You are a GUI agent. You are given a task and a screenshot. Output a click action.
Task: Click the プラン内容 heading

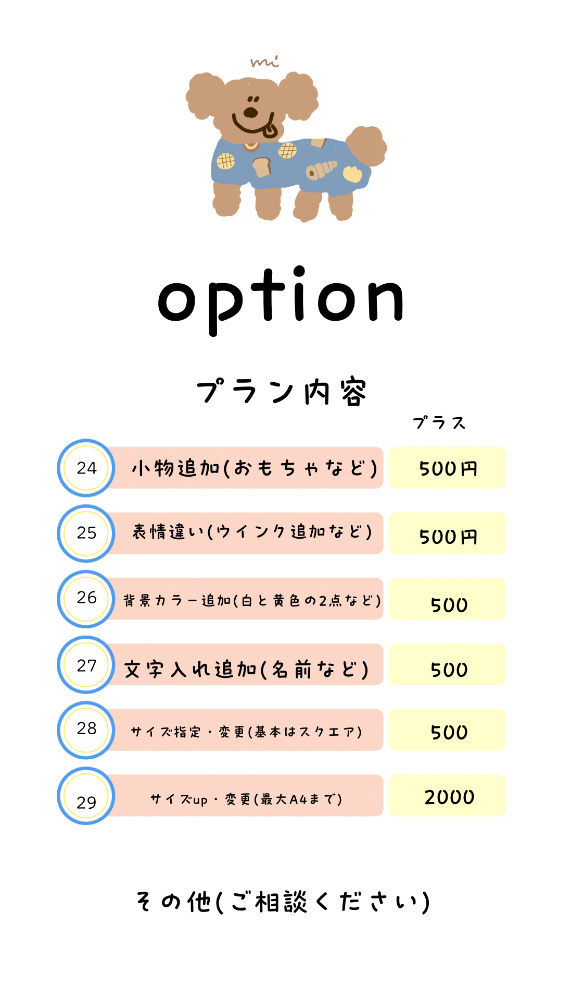[281, 392]
